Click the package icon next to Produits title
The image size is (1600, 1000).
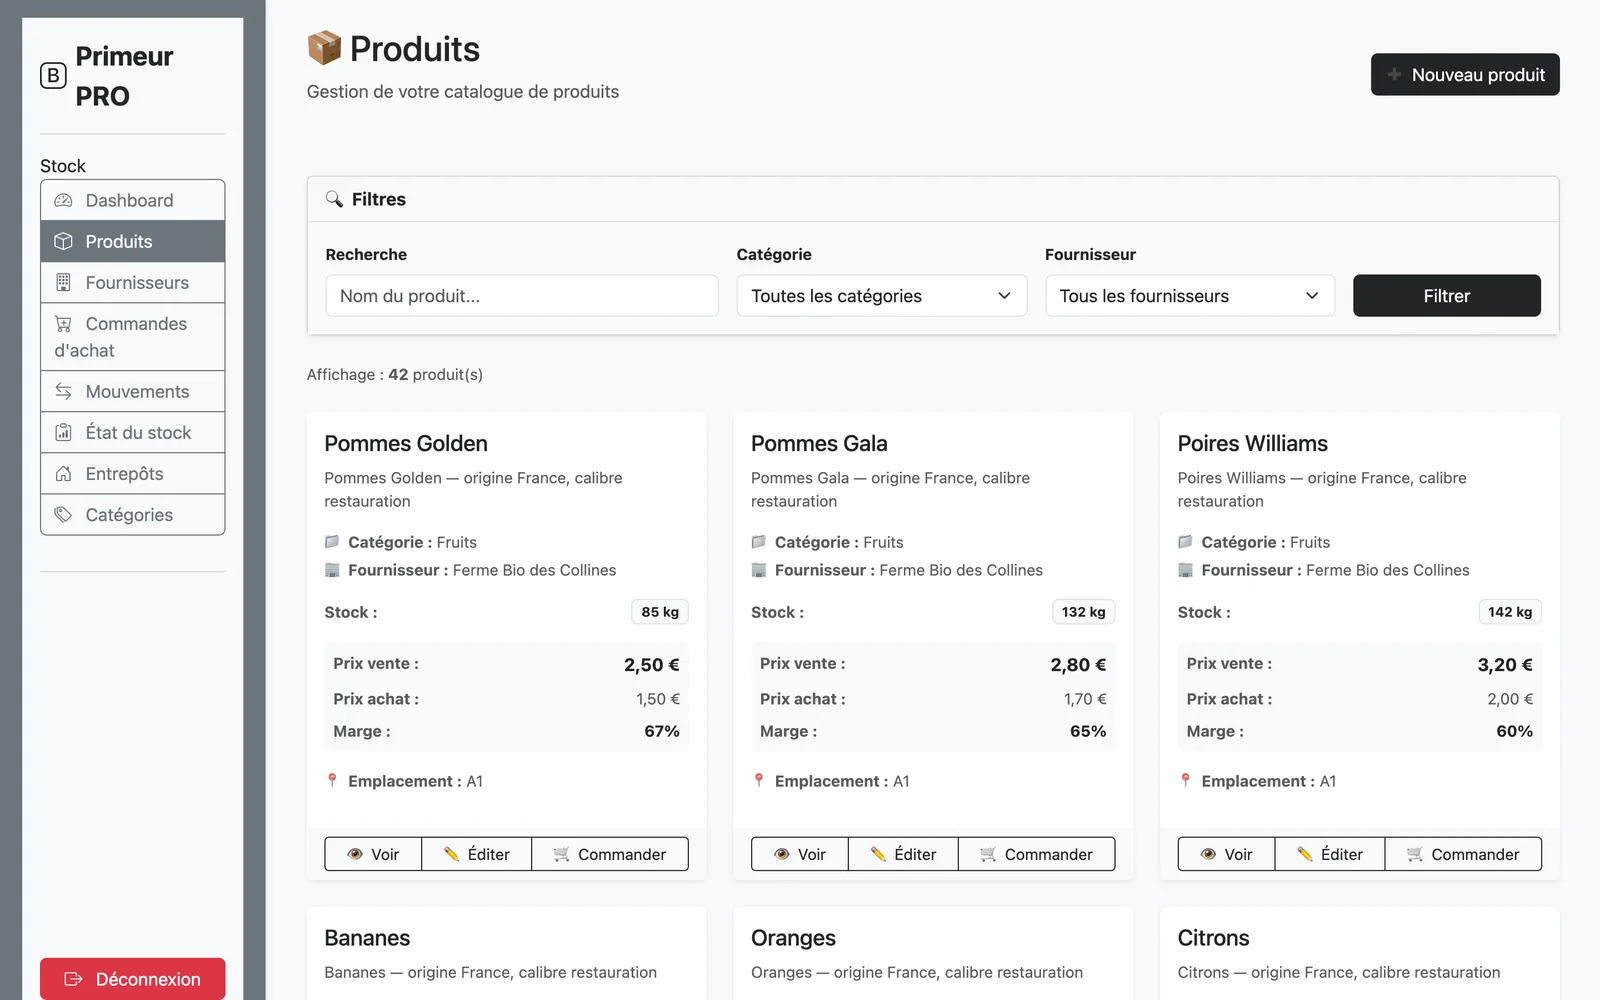(324, 48)
